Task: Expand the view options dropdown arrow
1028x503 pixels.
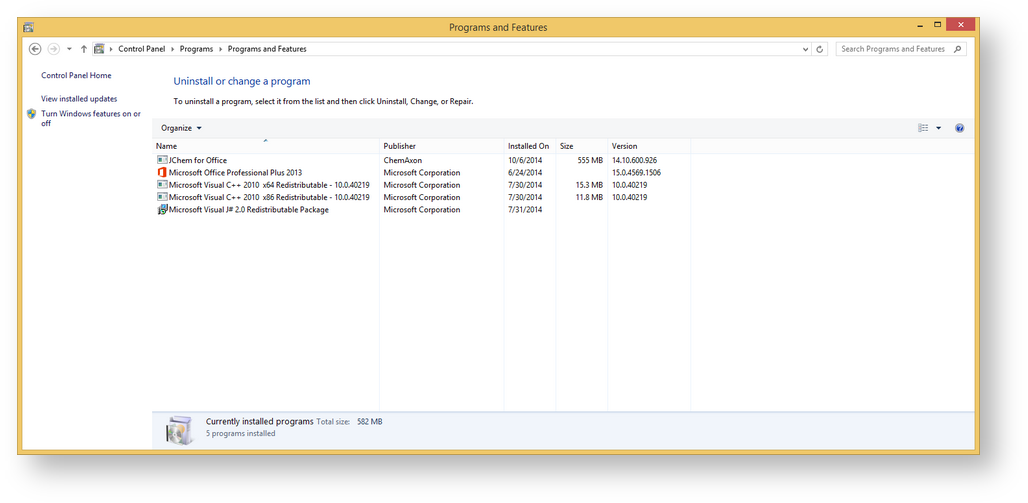Action: (938, 128)
